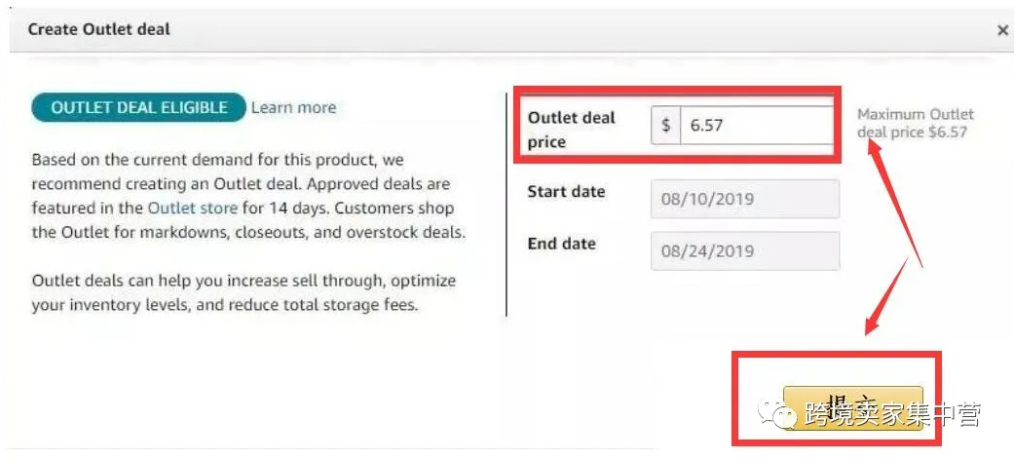Click the Maximum Outlet deal price hint
This screenshot has width=1019, height=468.
click(x=914, y=123)
